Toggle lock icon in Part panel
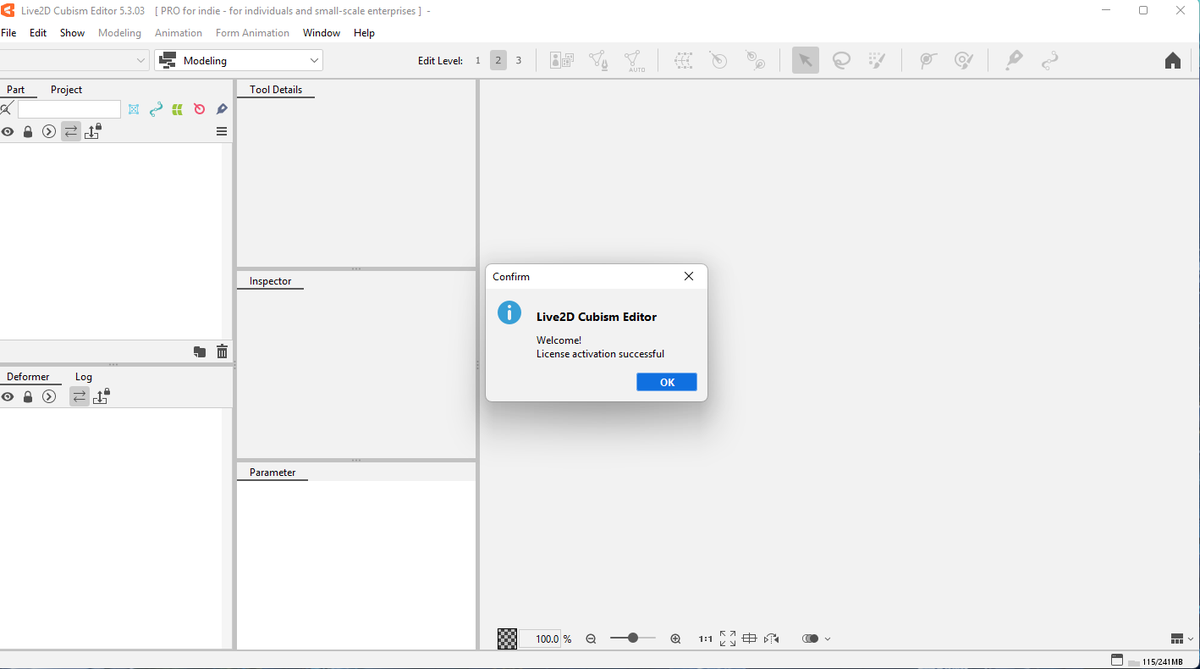 coord(28,132)
